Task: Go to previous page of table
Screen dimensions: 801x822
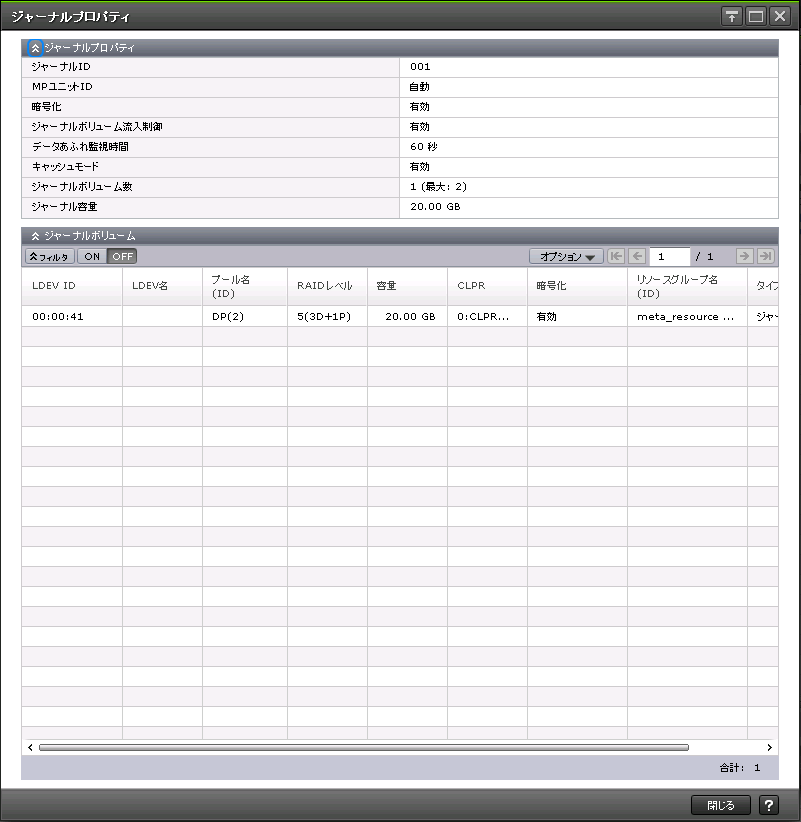Action: click(637, 256)
